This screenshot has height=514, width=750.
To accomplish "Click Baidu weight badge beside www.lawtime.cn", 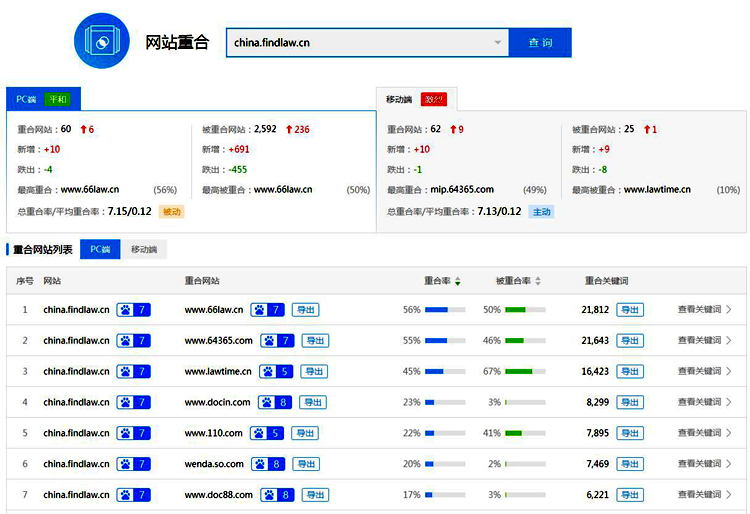I will (x=276, y=372).
